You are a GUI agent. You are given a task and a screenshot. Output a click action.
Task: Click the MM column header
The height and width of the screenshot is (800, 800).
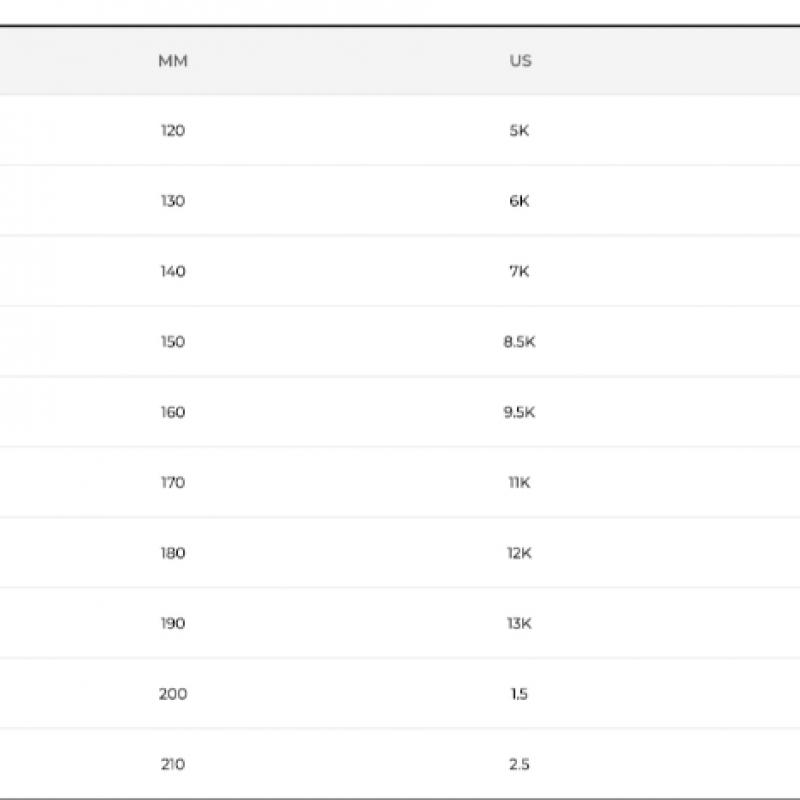[x=173, y=61]
